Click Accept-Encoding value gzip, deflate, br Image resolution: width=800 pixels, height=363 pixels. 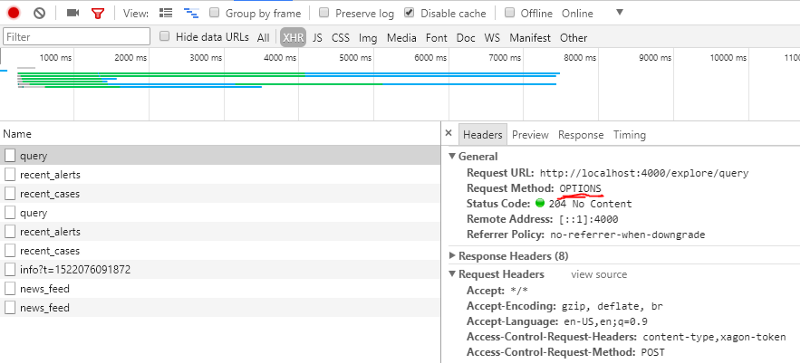[x=612, y=306]
